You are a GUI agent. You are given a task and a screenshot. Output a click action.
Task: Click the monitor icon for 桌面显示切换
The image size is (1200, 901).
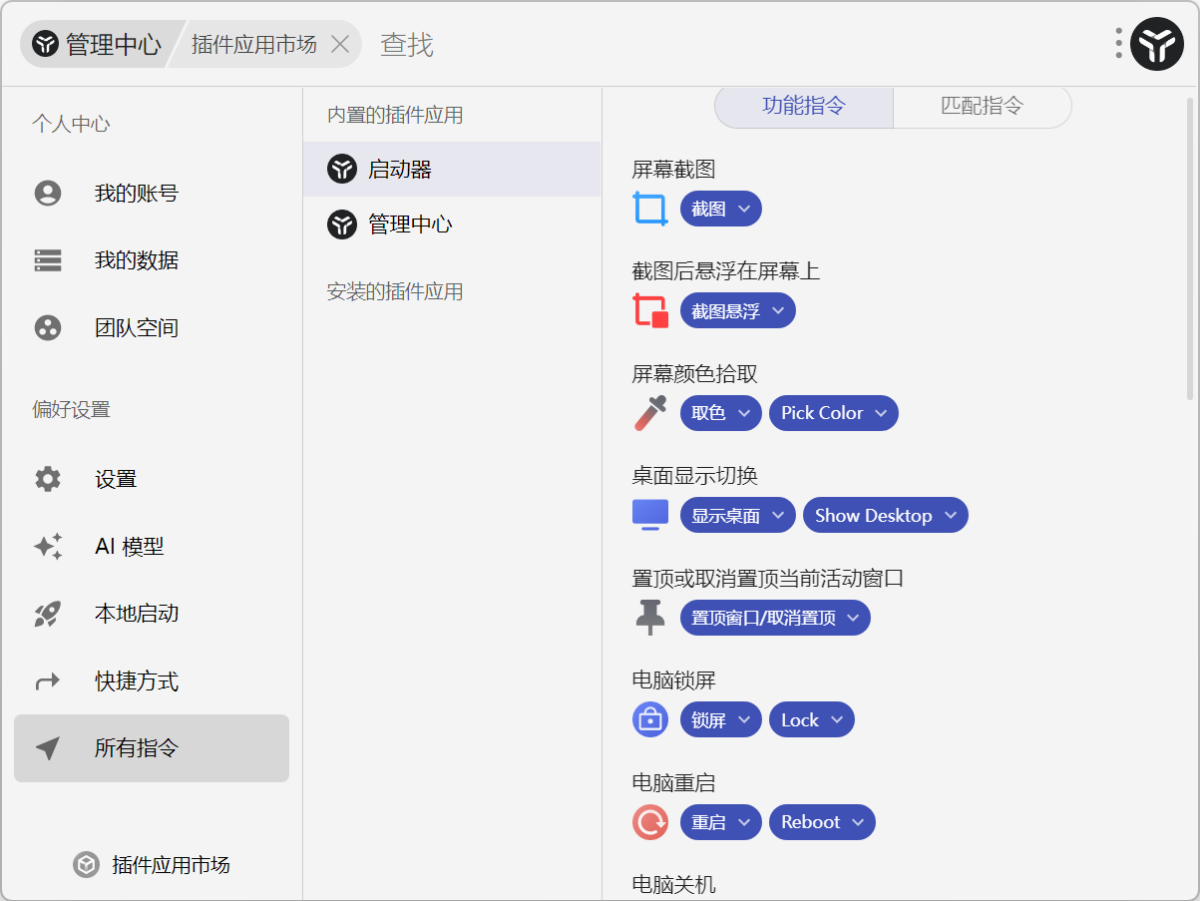(x=649, y=514)
